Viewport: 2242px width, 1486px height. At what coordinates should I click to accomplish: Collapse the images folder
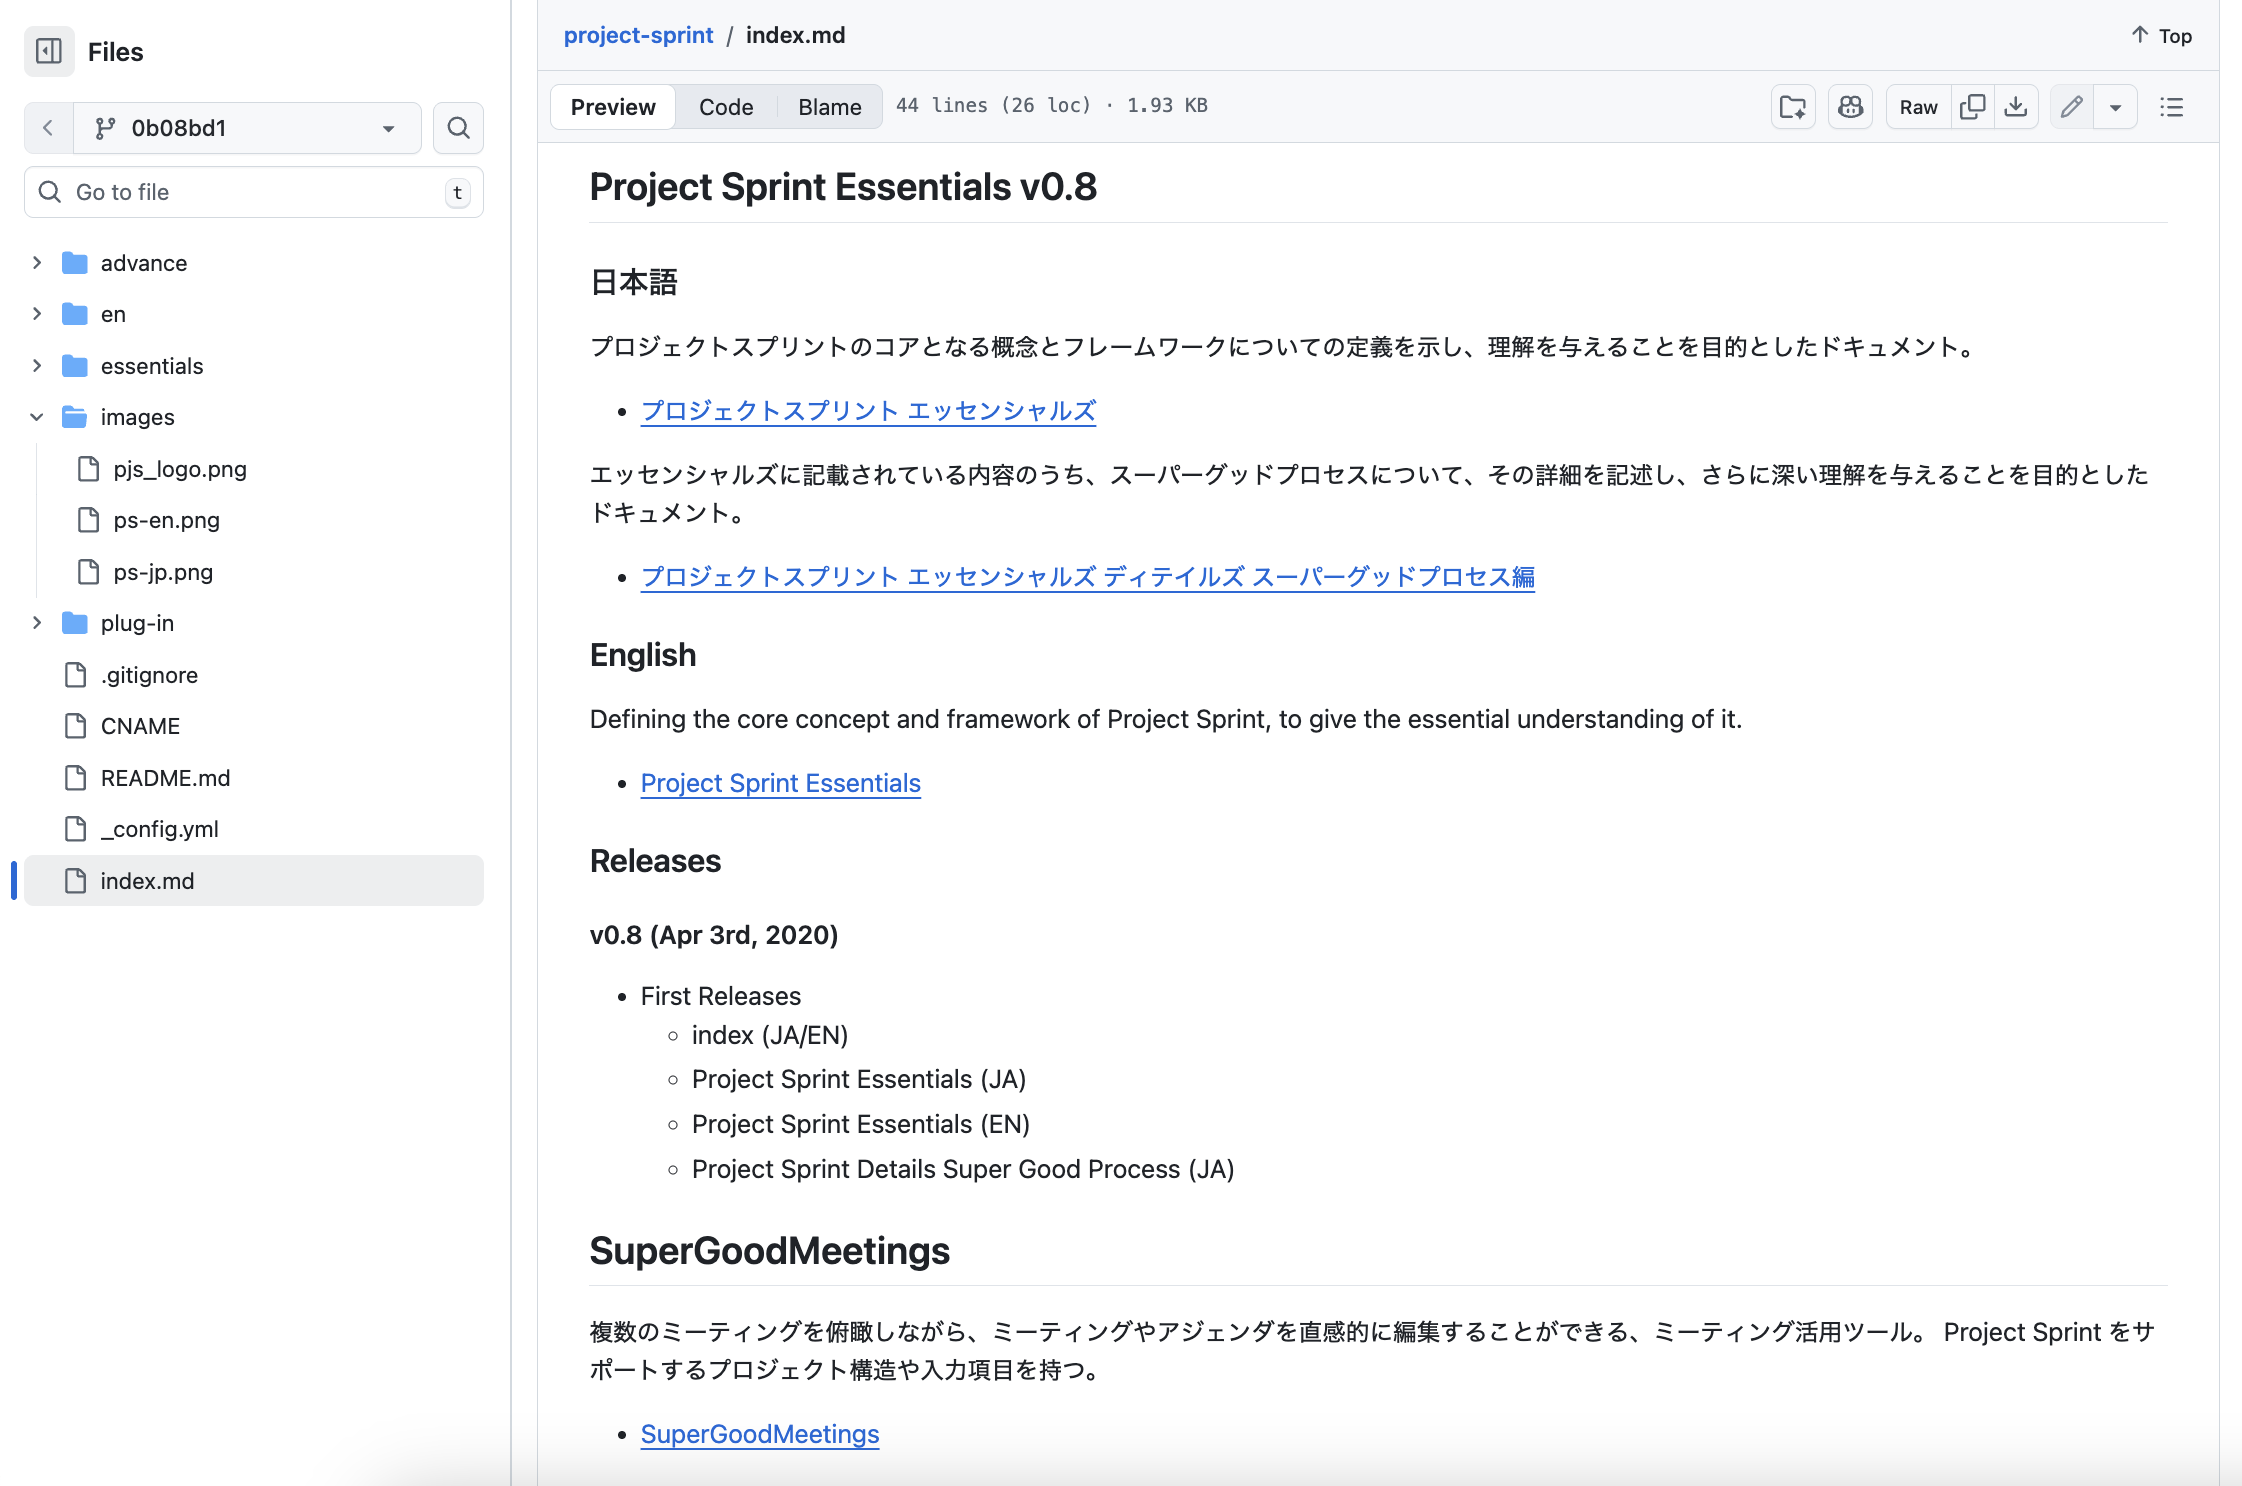37,417
